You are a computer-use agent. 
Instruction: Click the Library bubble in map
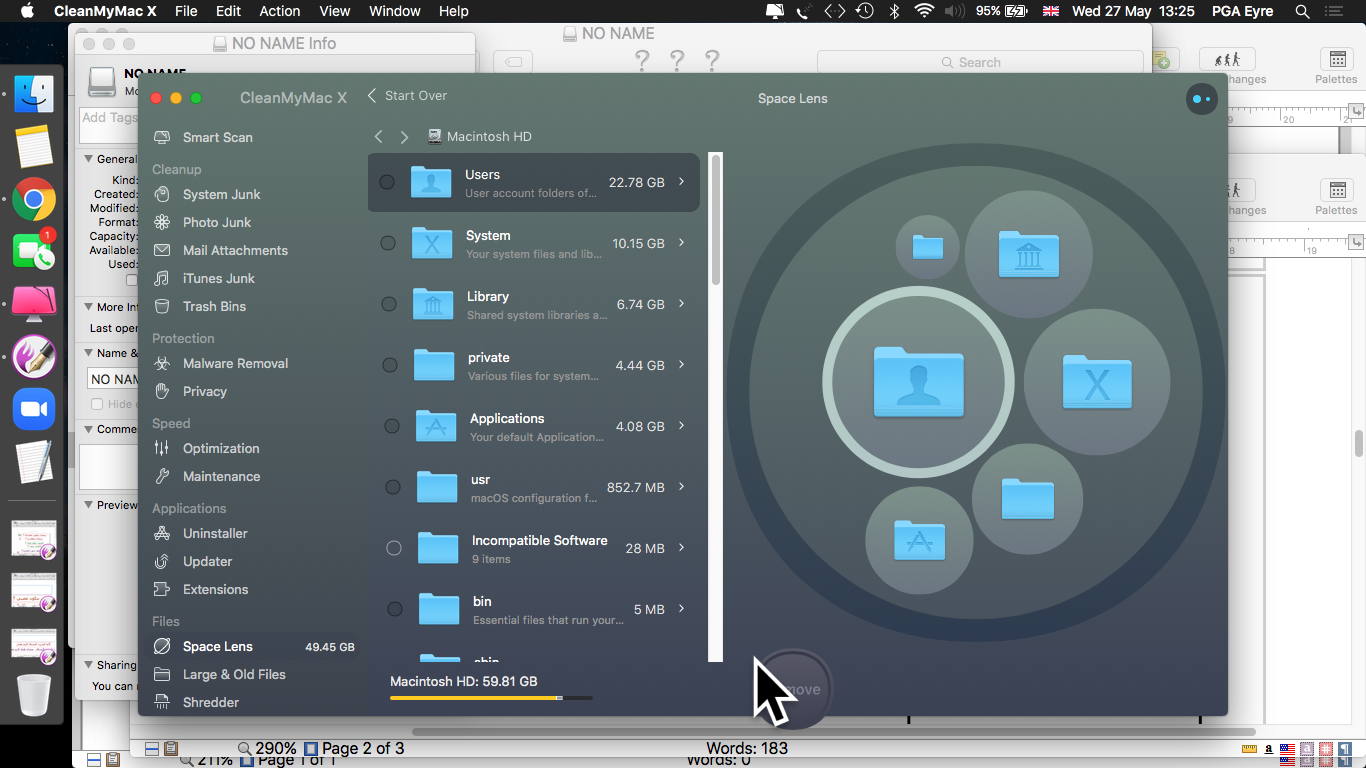1028,254
